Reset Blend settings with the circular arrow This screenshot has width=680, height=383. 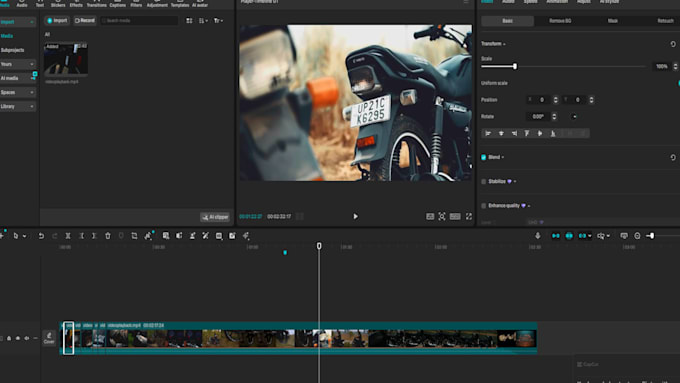(673, 157)
